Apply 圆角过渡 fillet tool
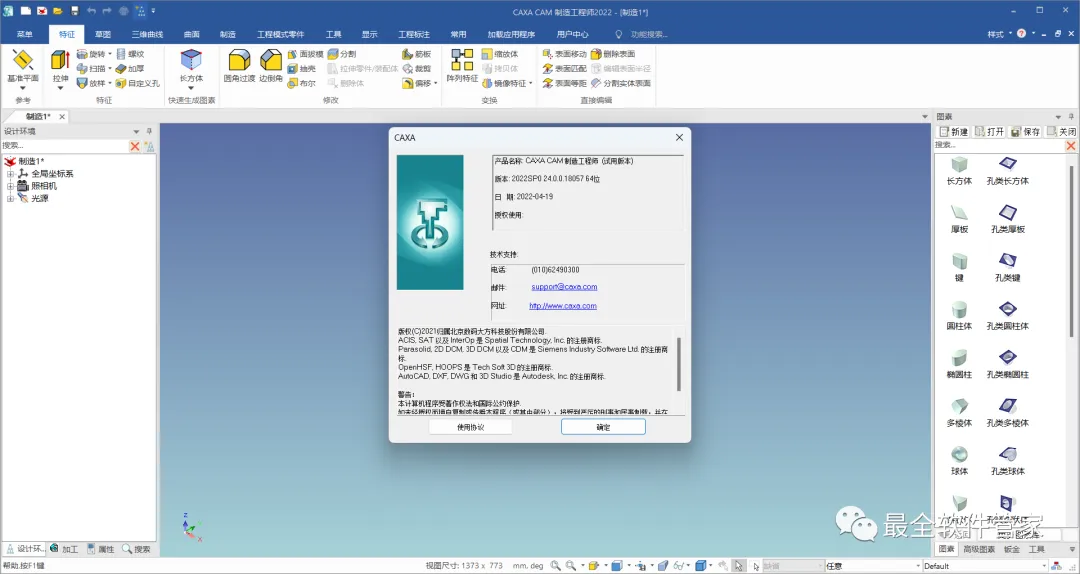The height and width of the screenshot is (574, 1080). point(239,66)
